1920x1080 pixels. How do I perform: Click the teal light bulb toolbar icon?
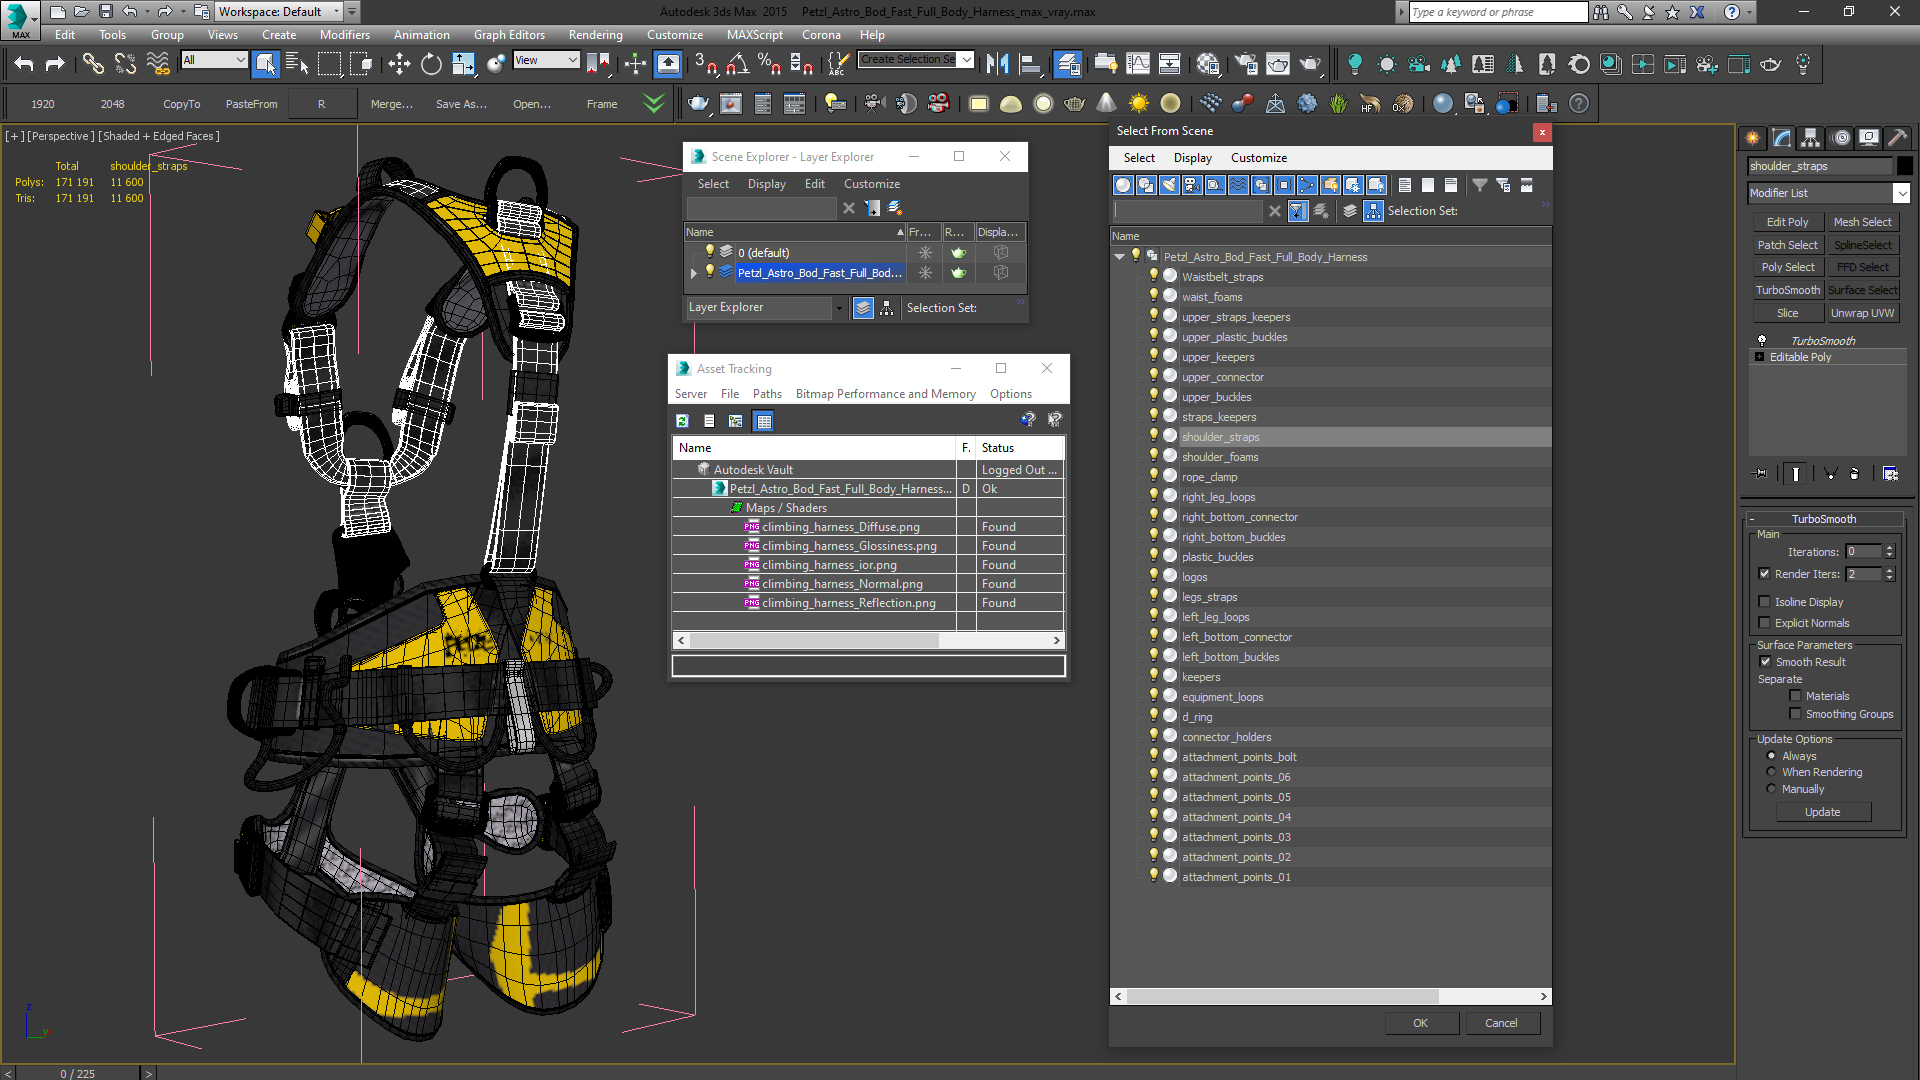click(x=1354, y=64)
